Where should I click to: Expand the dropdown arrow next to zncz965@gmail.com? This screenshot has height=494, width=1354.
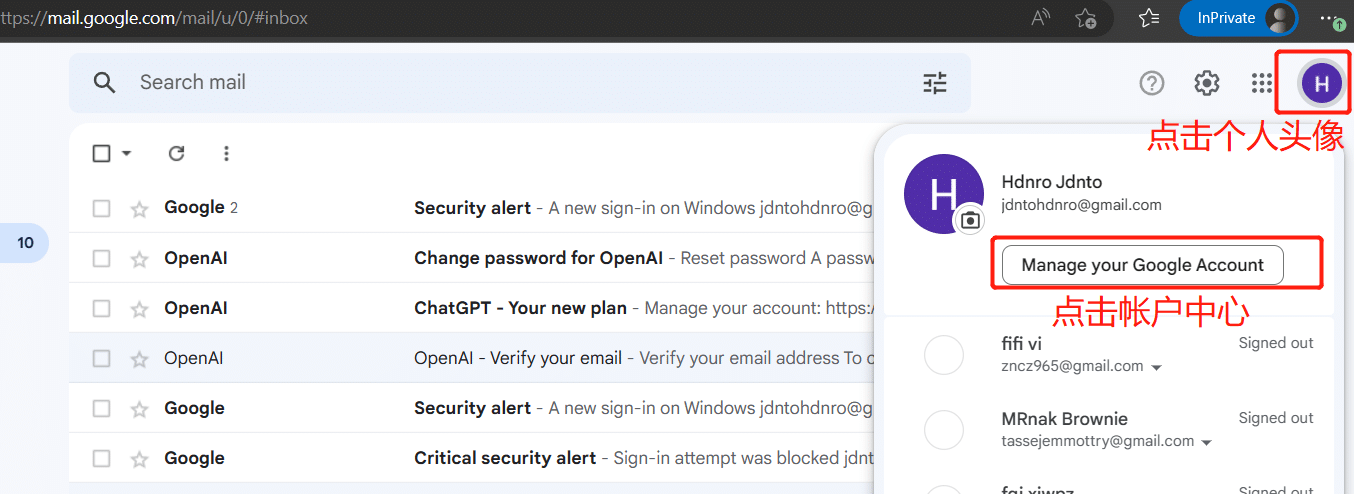(x=1157, y=368)
